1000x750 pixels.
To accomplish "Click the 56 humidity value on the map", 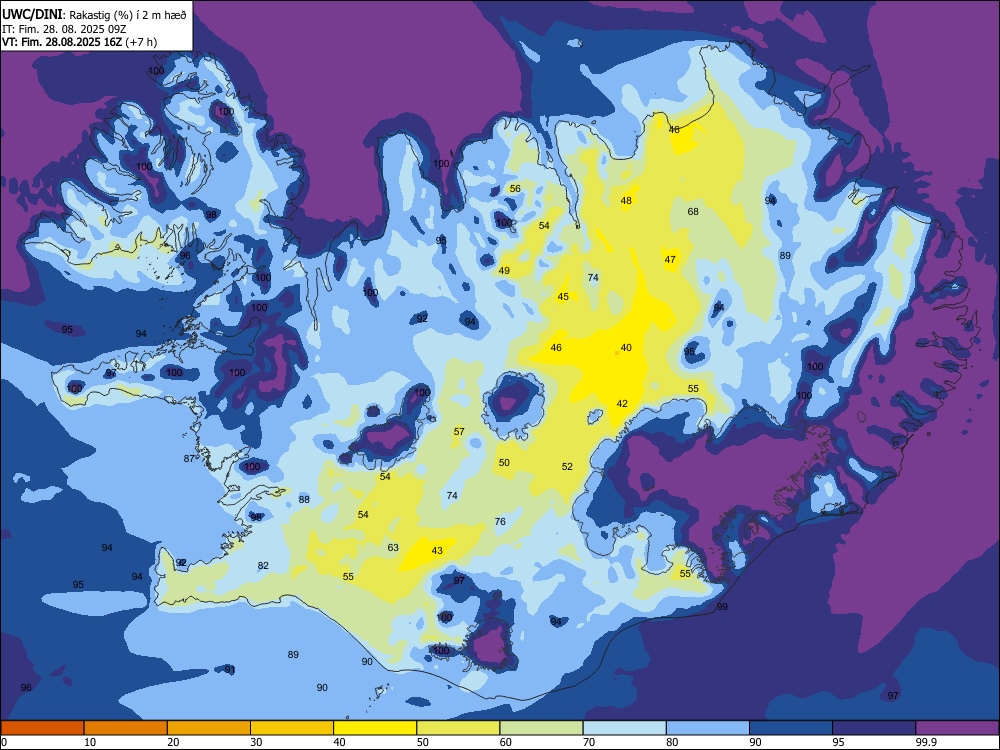I will click(x=515, y=189).
